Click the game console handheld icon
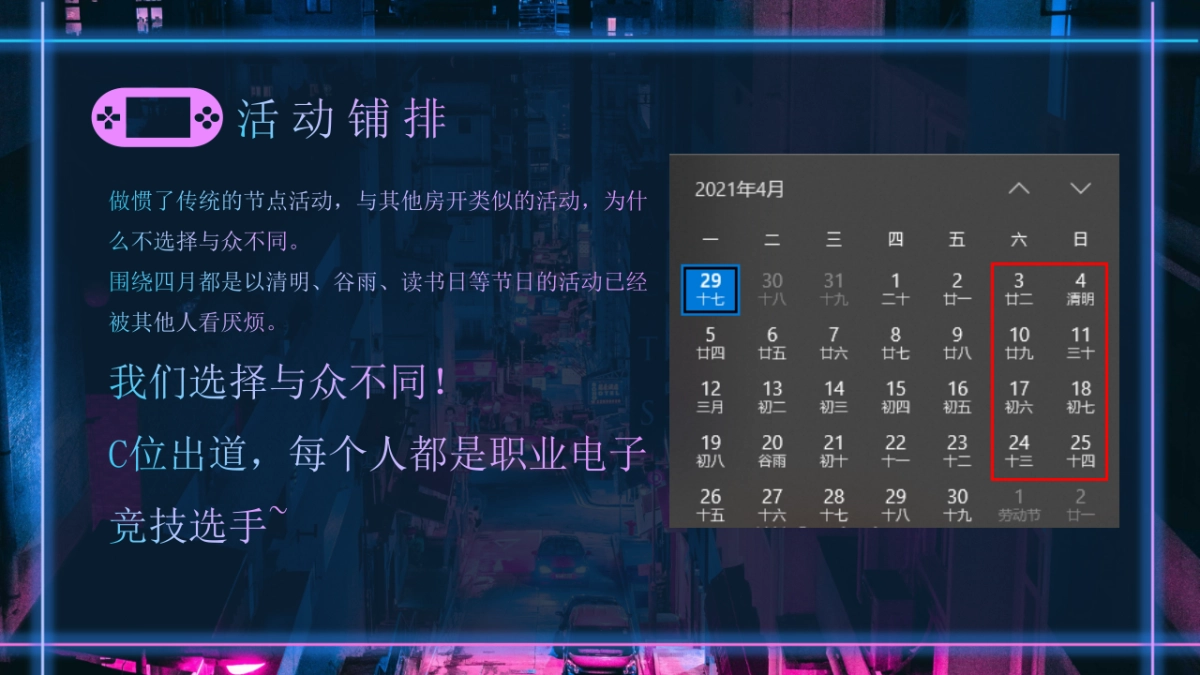This screenshot has height=675, width=1200. tap(155, 117)
